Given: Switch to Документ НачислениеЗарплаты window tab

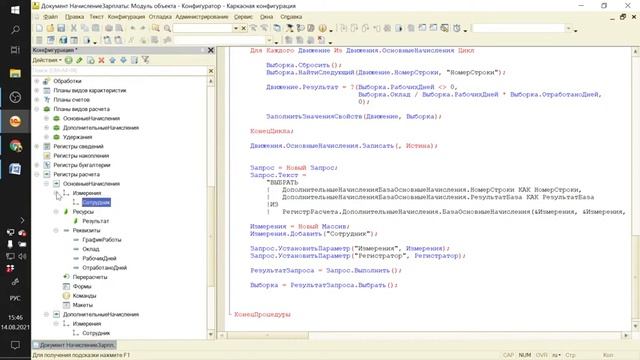Looking at the screenshot, I should [x=74, y=345].
